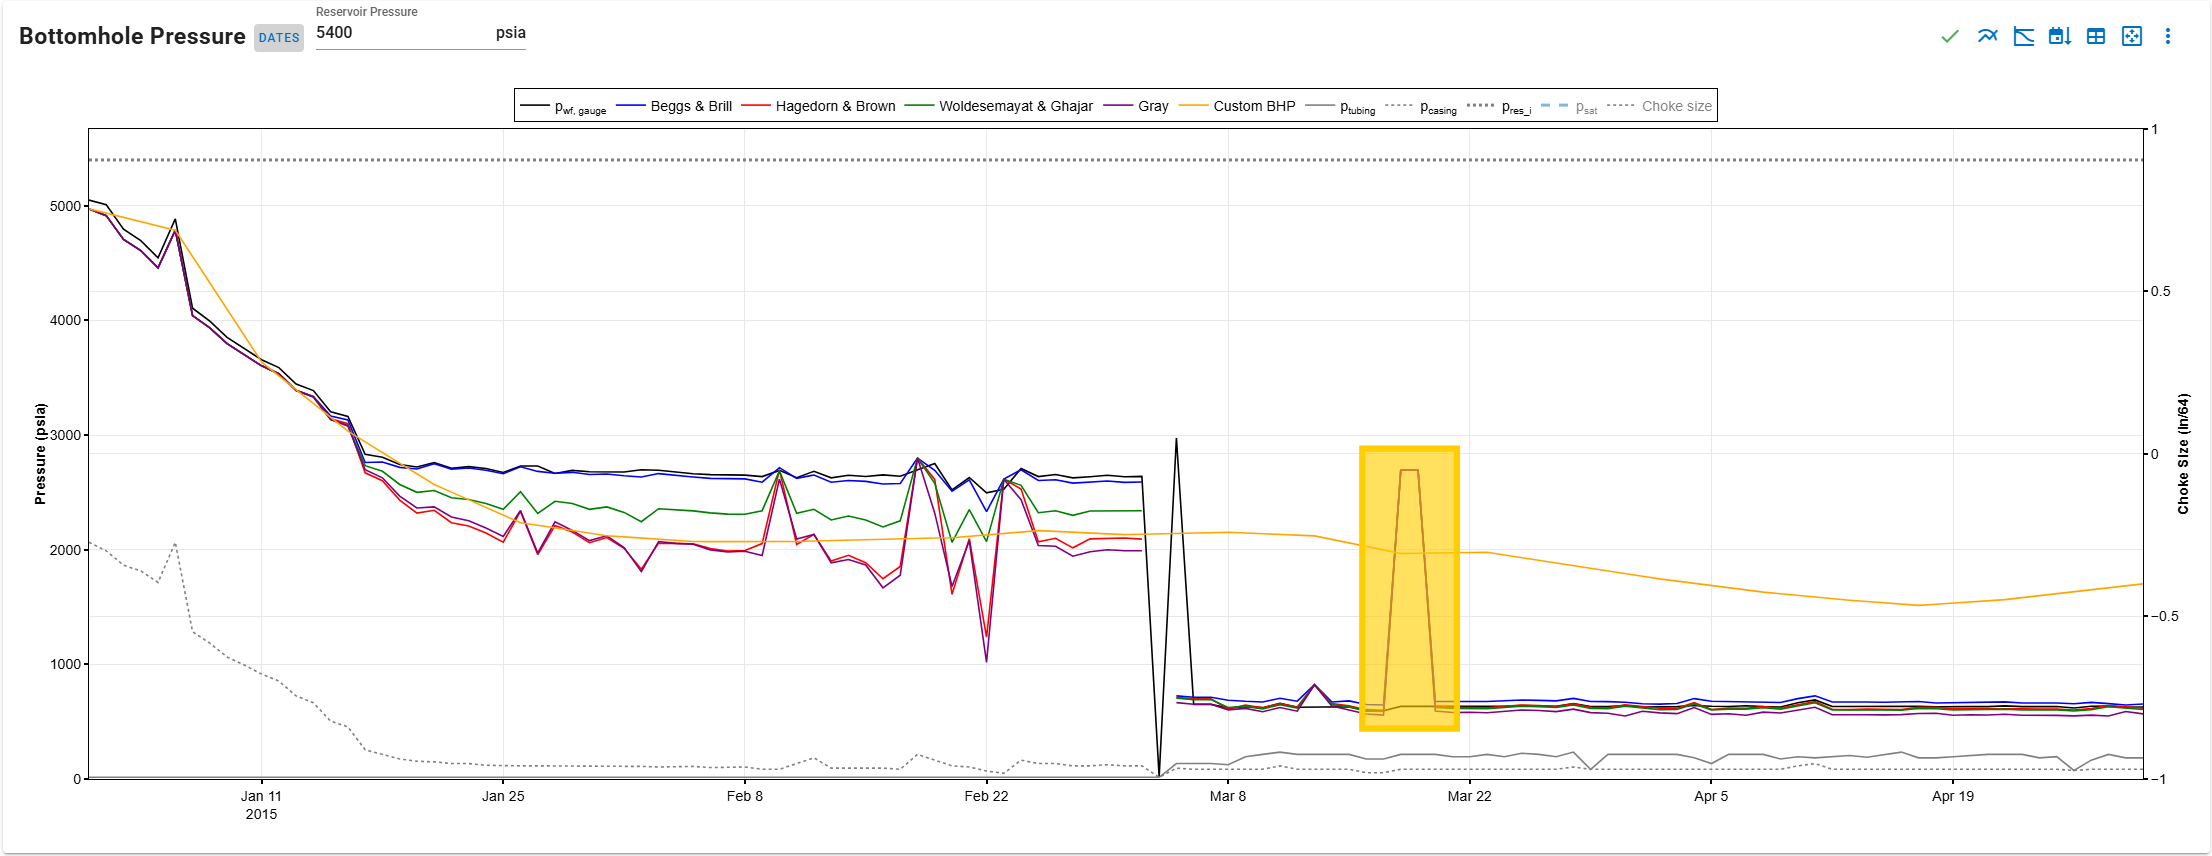Click the 2015 year label under Jan 11

tap(261, 814)
